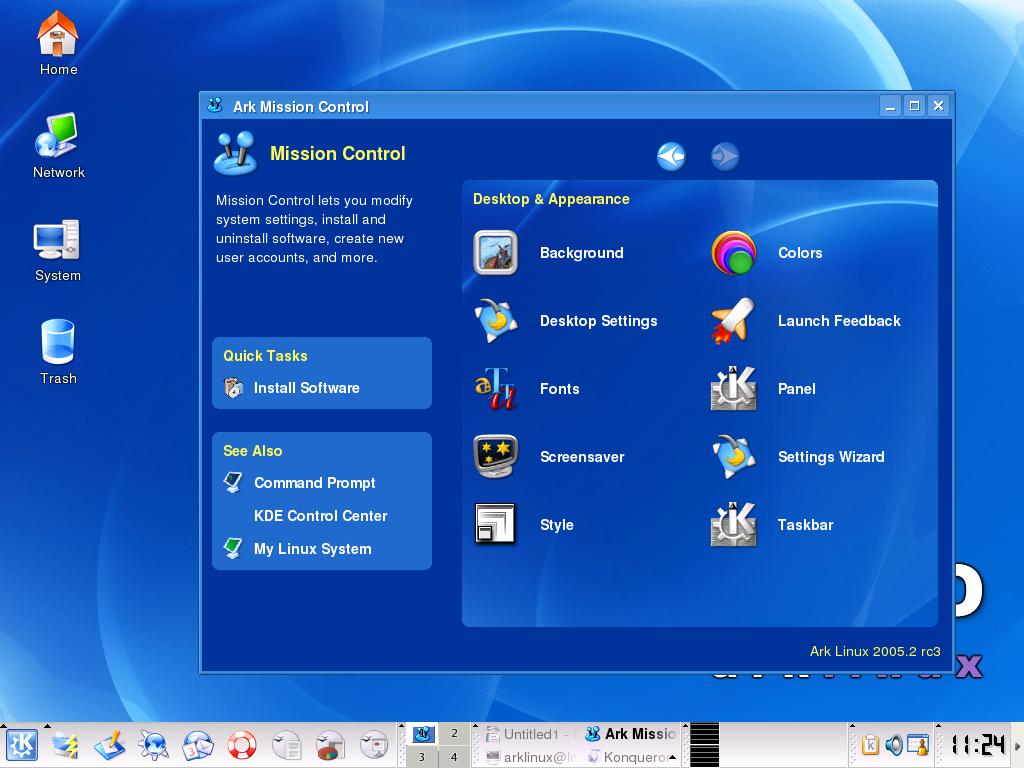Click the Desktop Settings label
Screen dimensions: 1024x768
click(598, 321)
